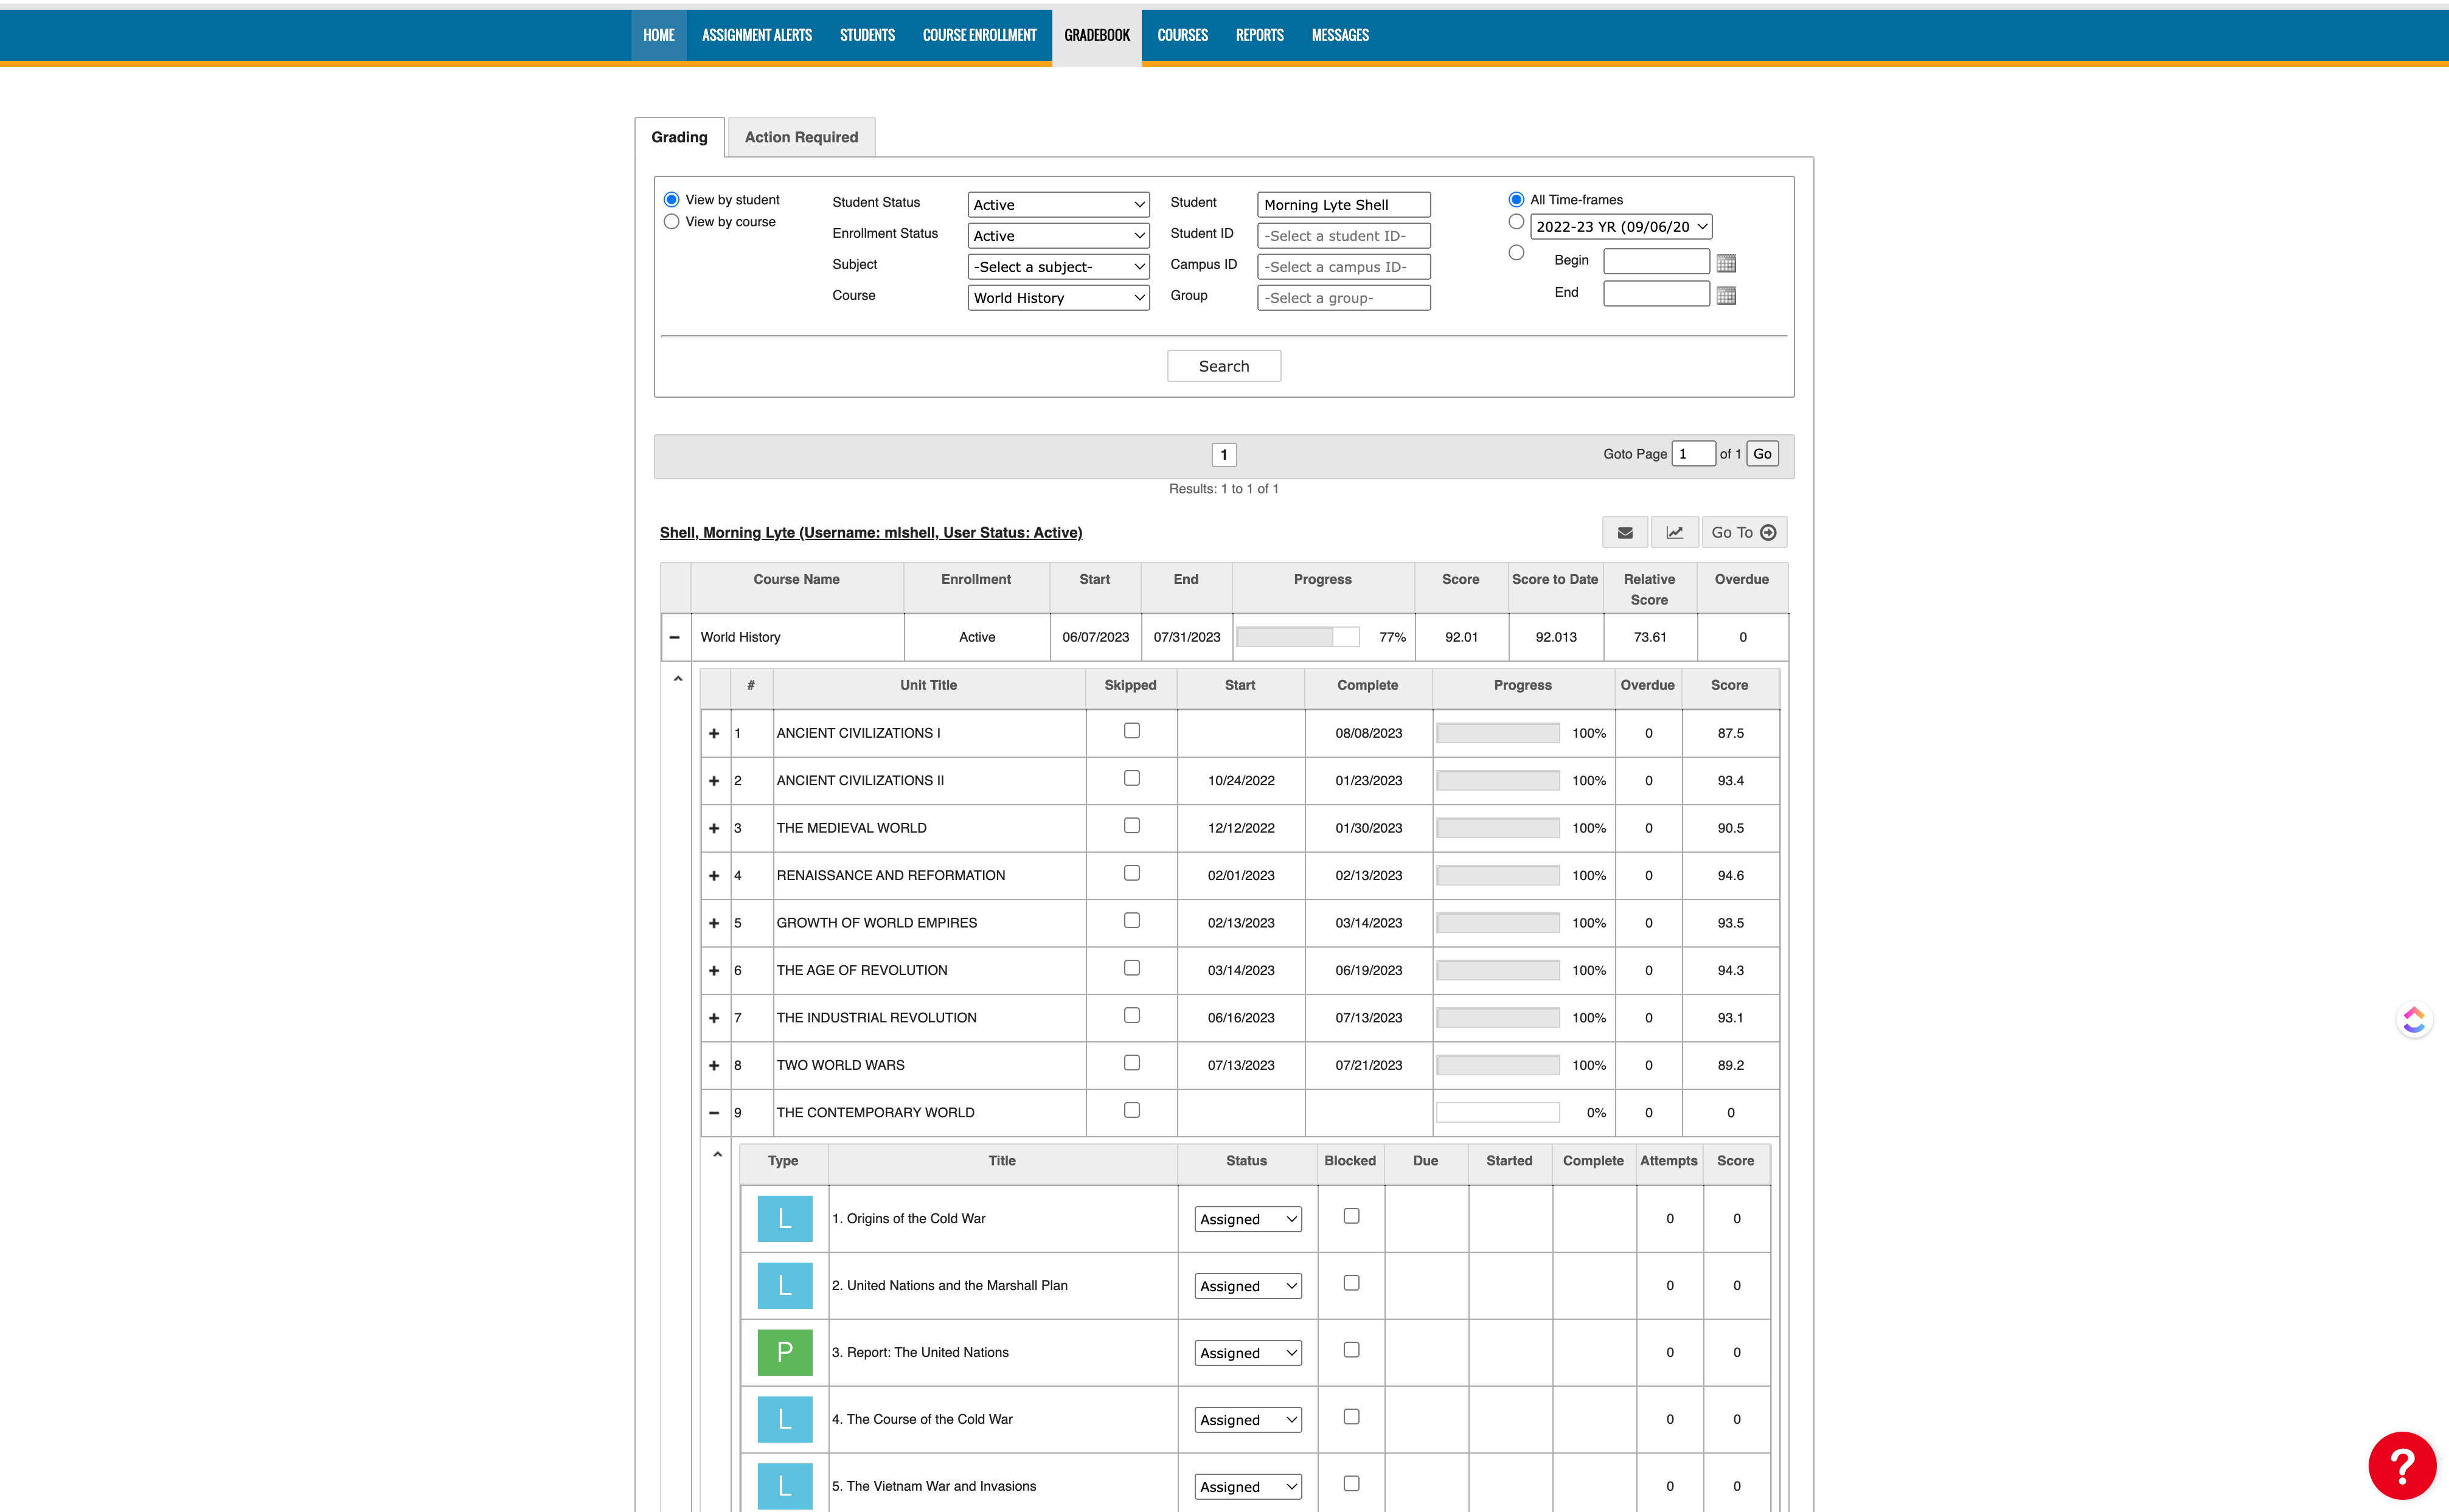Open the Begin date calendar picker

point(1725,263)
